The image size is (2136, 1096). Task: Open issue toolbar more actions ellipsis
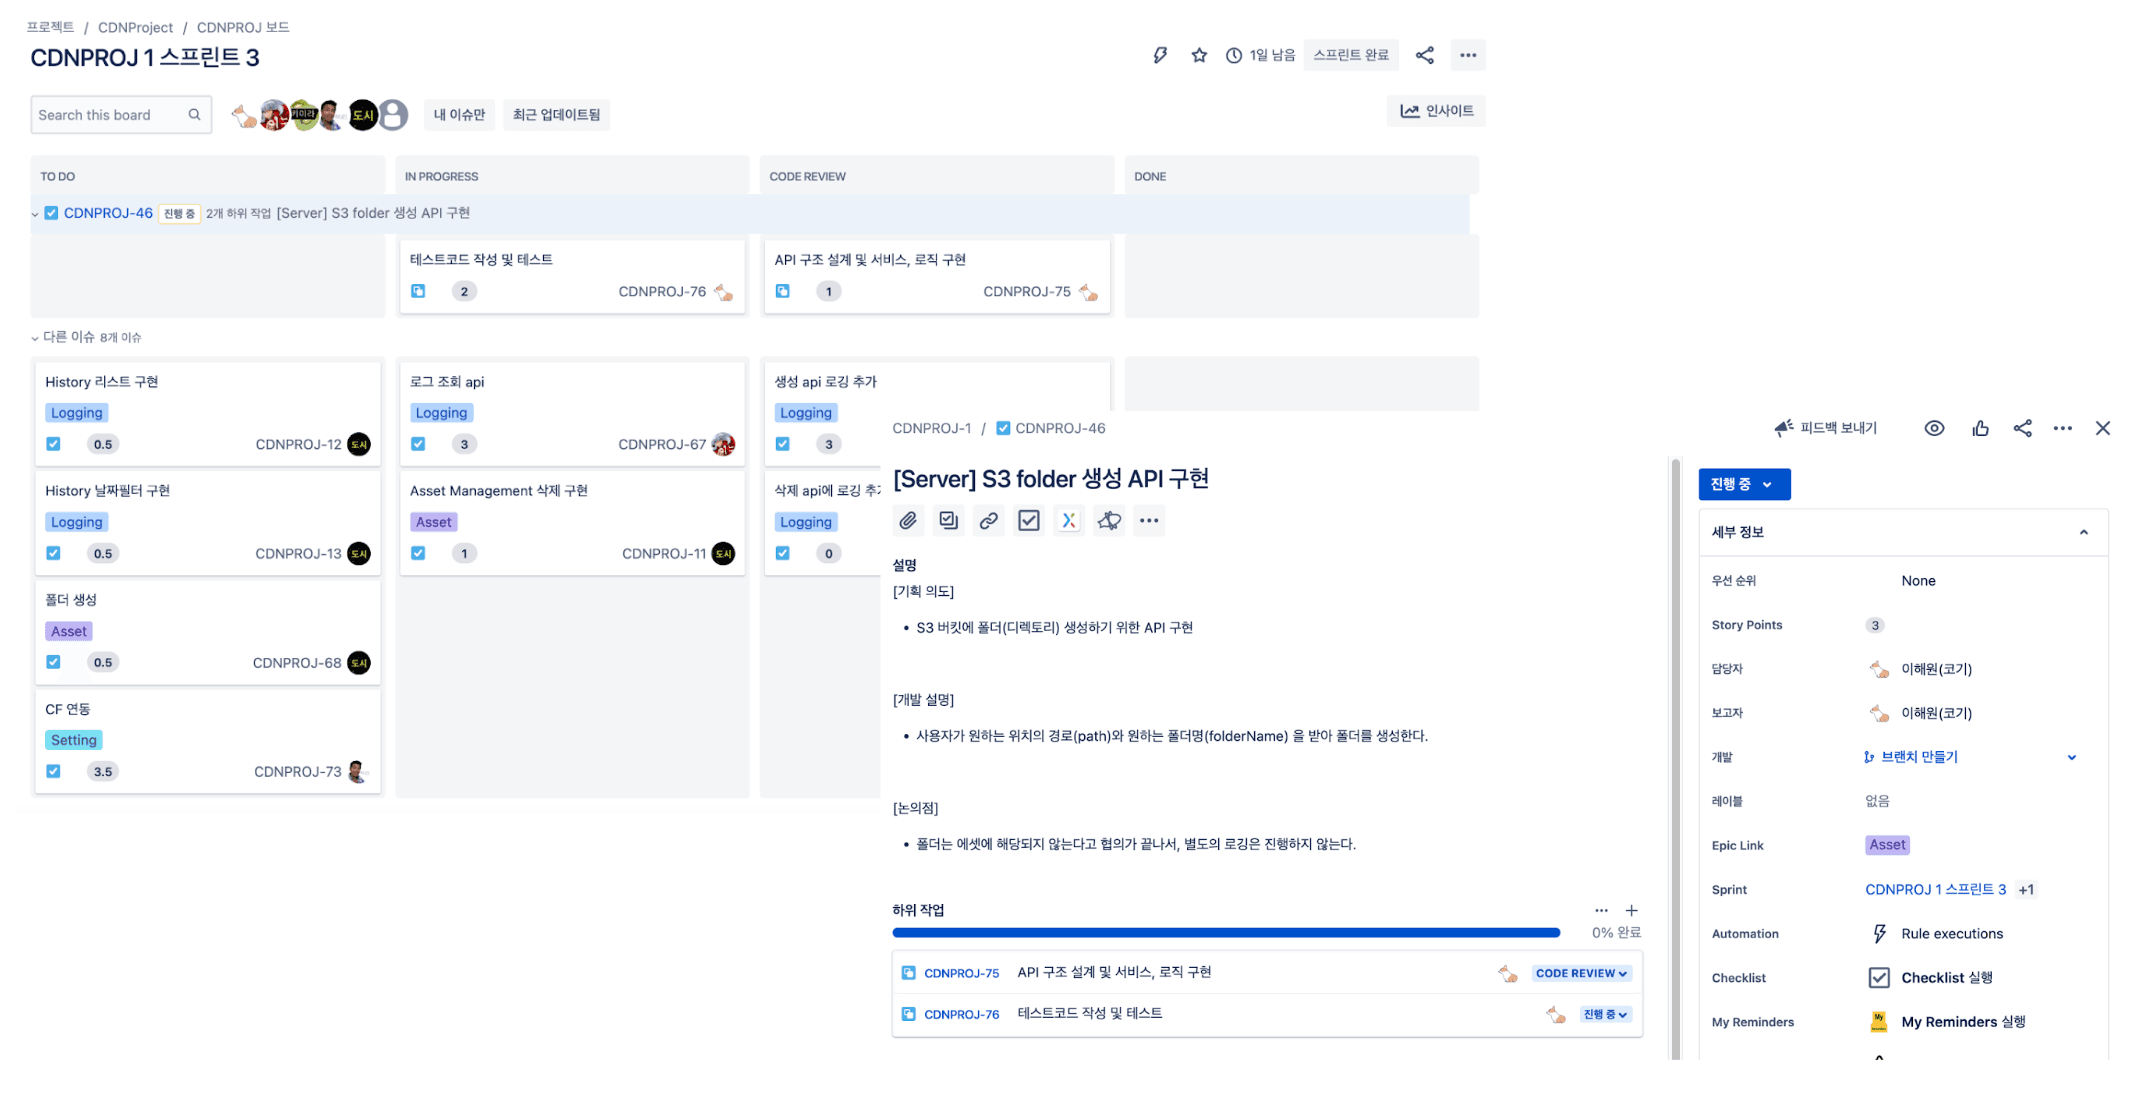tap(1149, 520)
